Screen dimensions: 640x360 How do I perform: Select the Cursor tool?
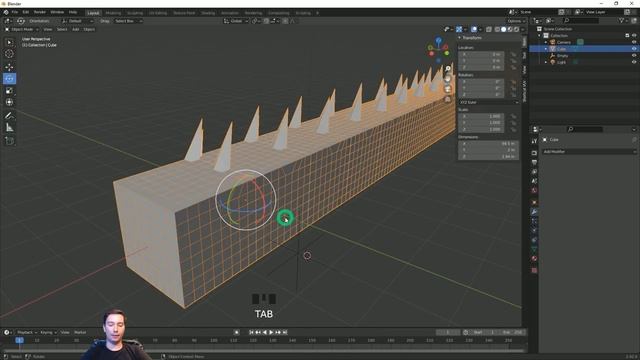(9, 54)
